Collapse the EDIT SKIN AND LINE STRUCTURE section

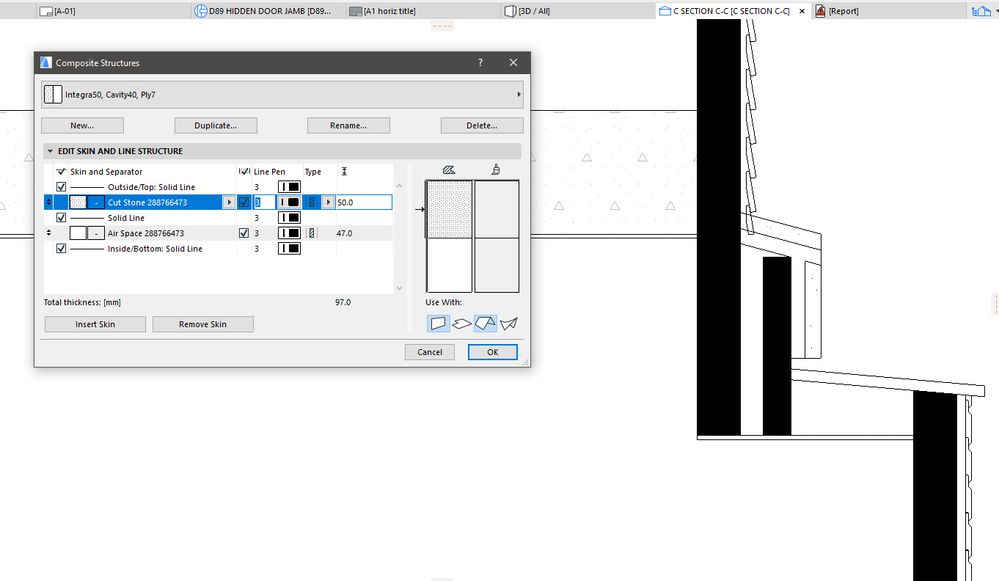coord(50,150)
